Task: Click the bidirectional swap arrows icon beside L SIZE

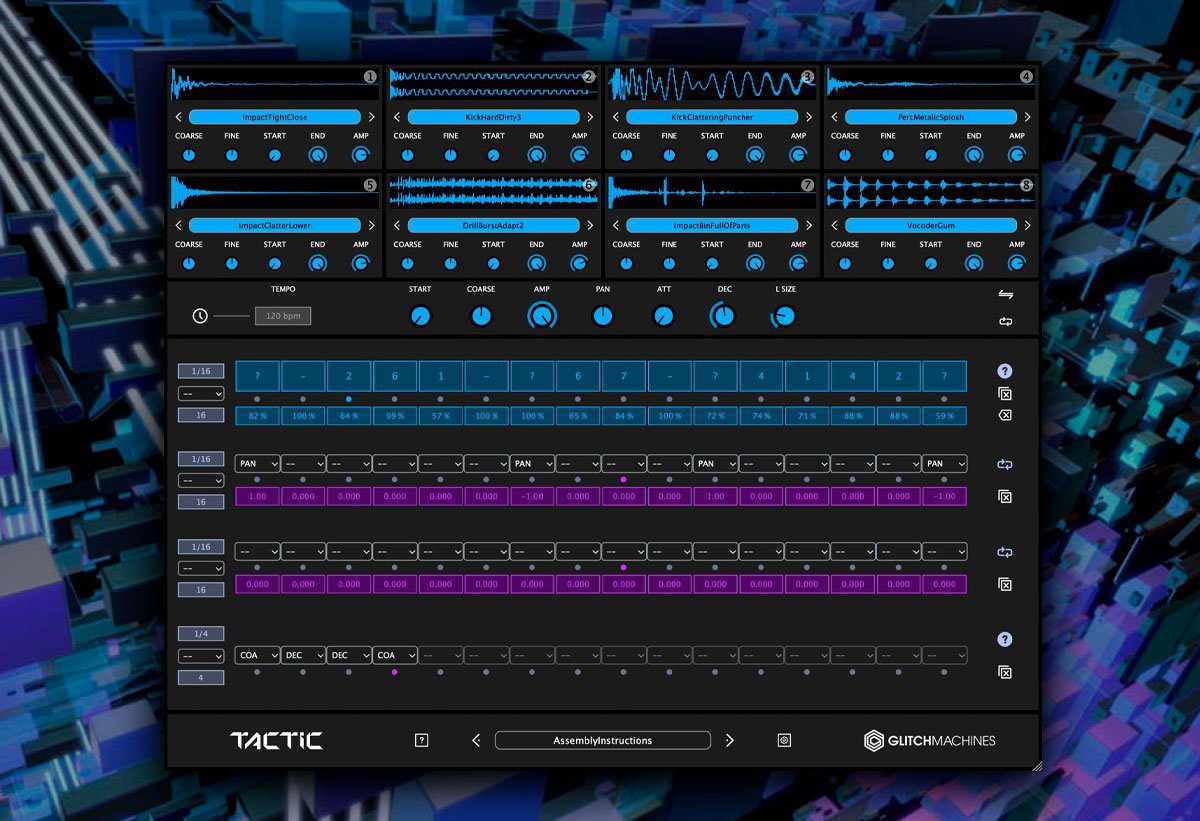Action: (x=1005, y=294)
